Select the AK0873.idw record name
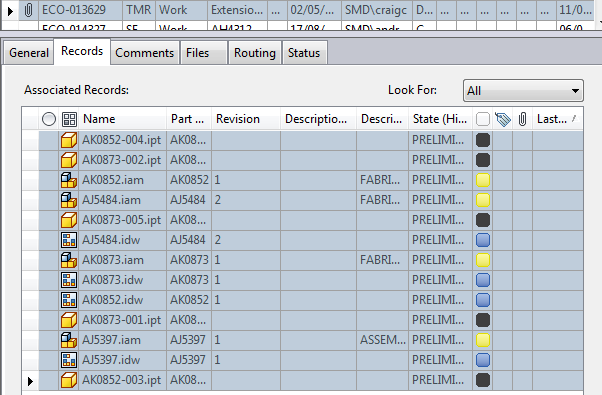 click(112, 280)
